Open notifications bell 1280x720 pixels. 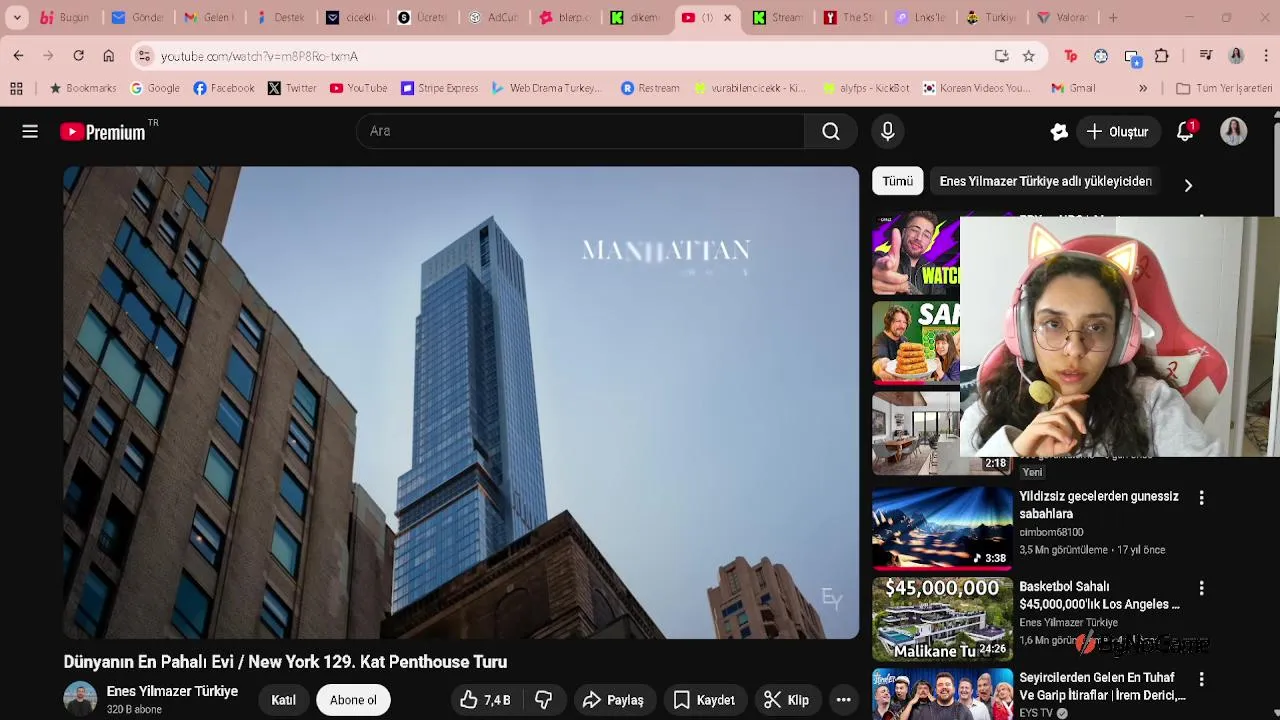(1185, 131)
